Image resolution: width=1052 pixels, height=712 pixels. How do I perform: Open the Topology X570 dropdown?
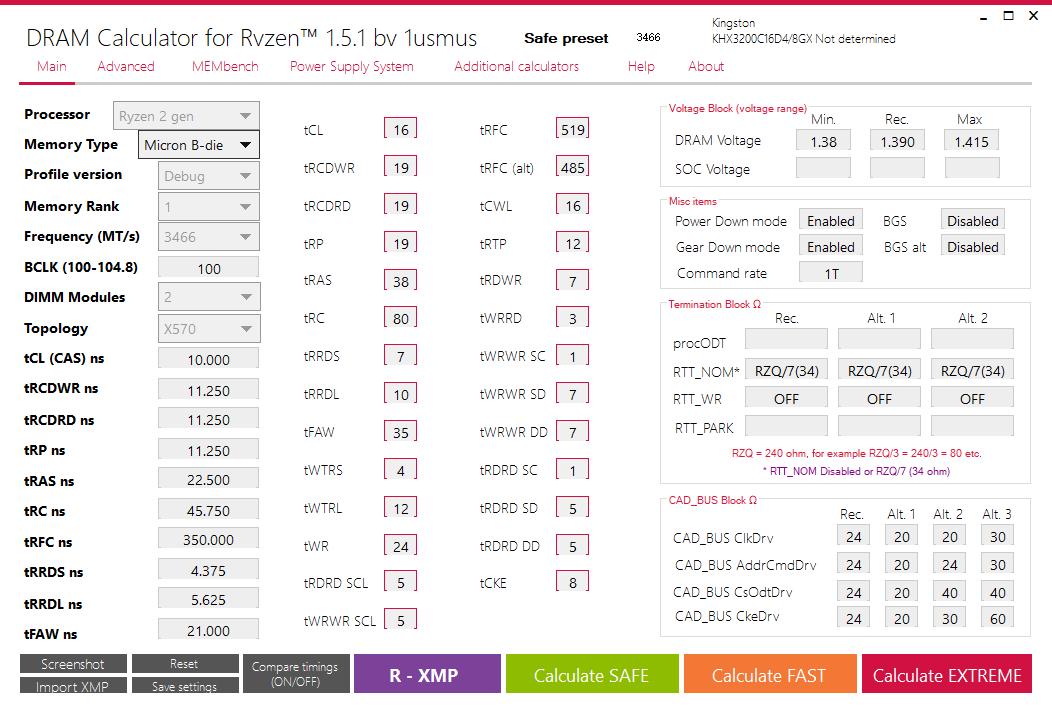point(209,328)
